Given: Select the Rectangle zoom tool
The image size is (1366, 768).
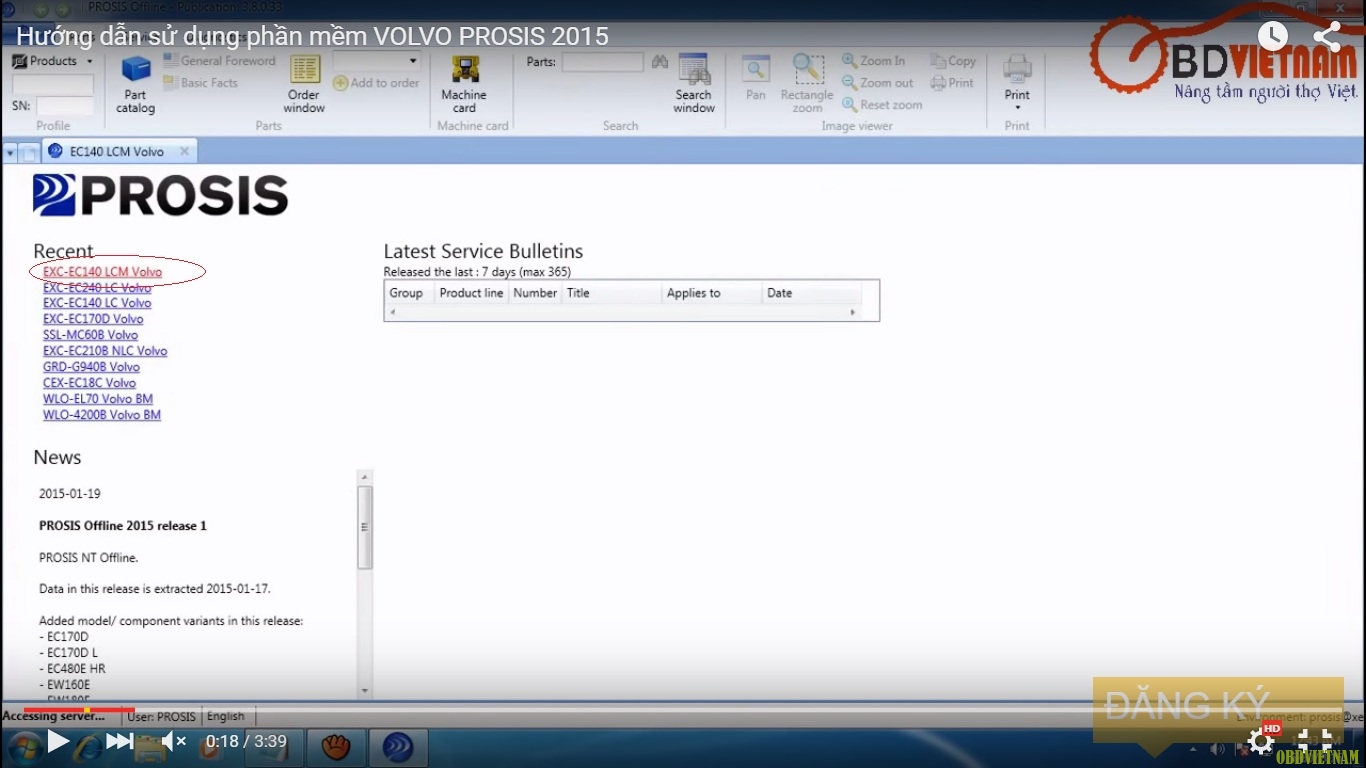Looking at the screenshot, I should pos(807,84).
